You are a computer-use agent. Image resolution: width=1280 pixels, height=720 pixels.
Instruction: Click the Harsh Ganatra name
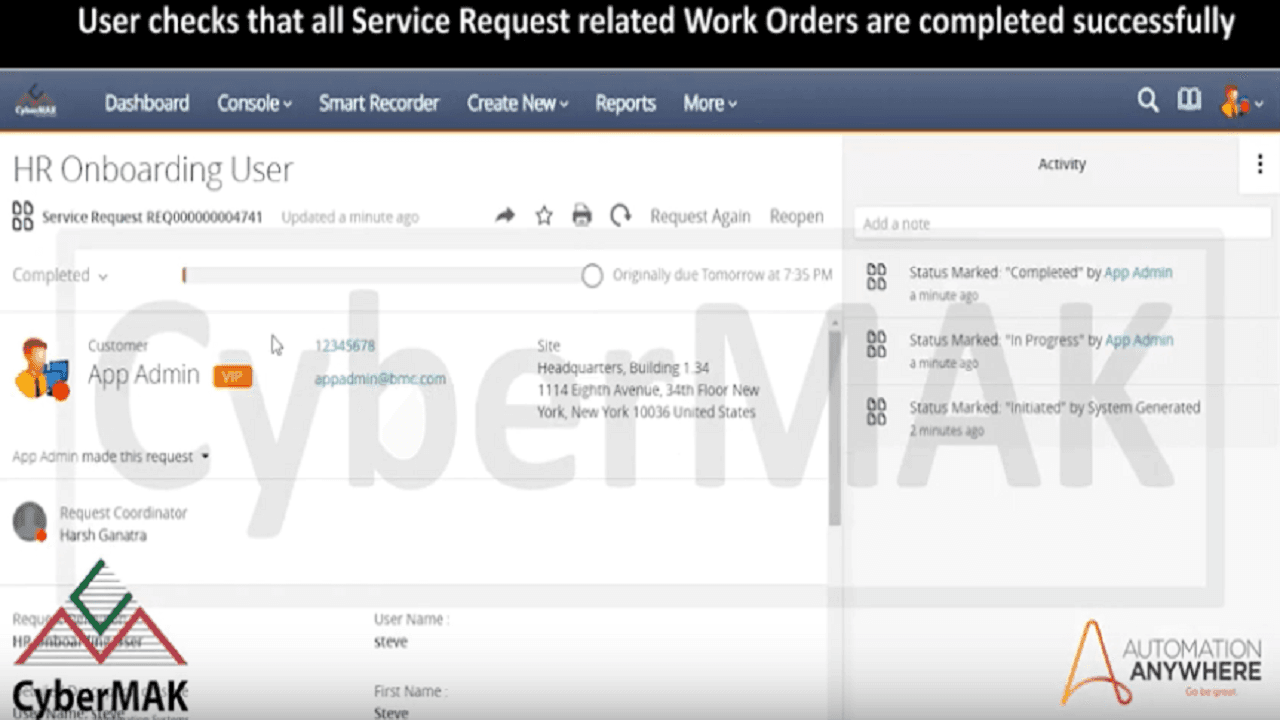click(103, 535)
